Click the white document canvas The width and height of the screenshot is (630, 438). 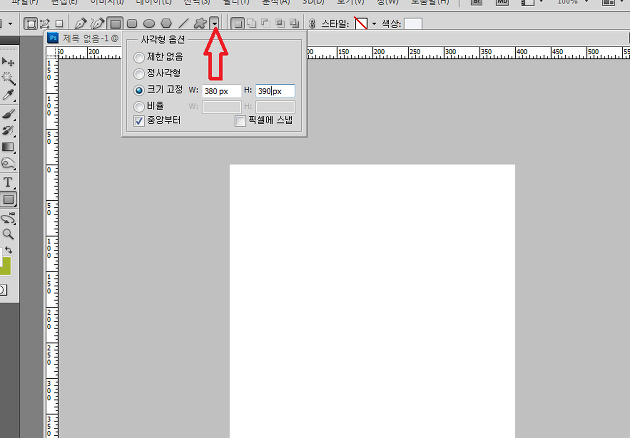pos(372,301)
